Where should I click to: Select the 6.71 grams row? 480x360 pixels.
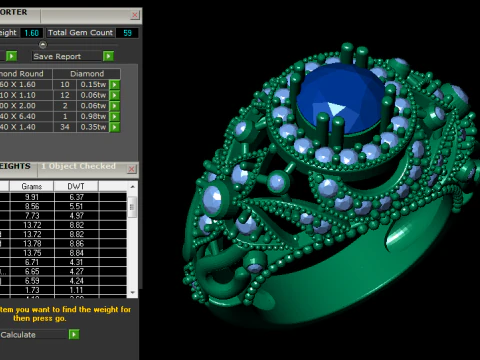click(x=63, y=262)
